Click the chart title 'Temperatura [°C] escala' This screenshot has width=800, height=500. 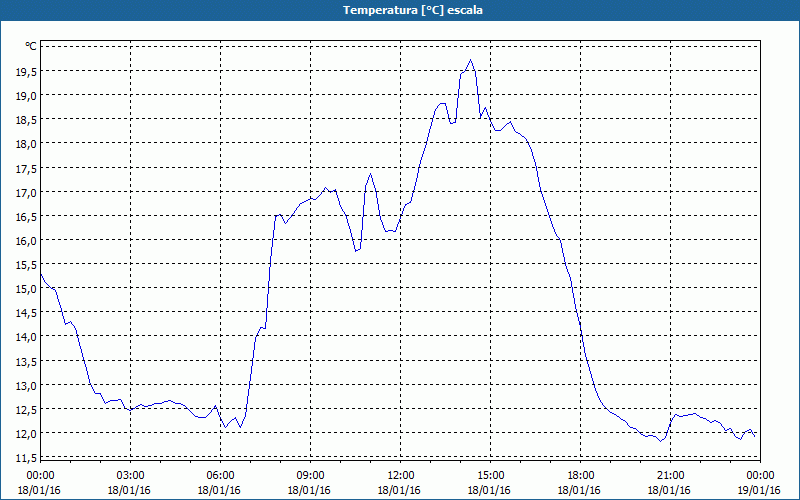[x=413, y=10]
